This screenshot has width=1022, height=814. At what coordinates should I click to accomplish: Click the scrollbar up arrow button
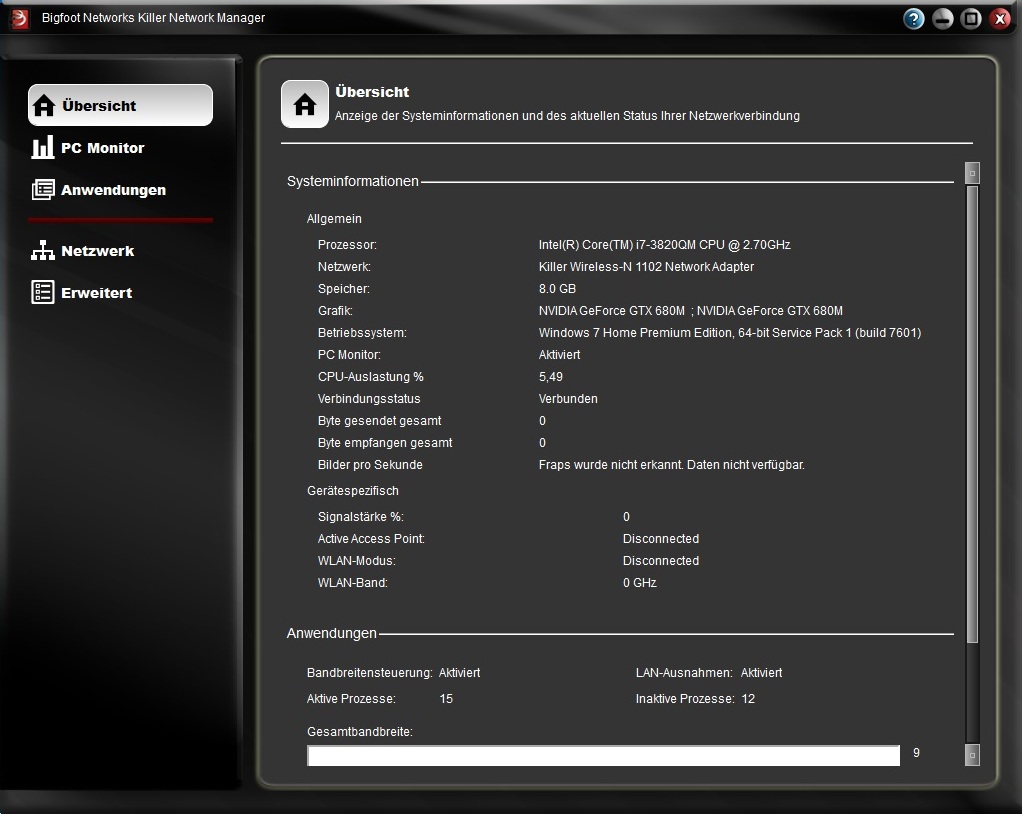coord(972,173)
